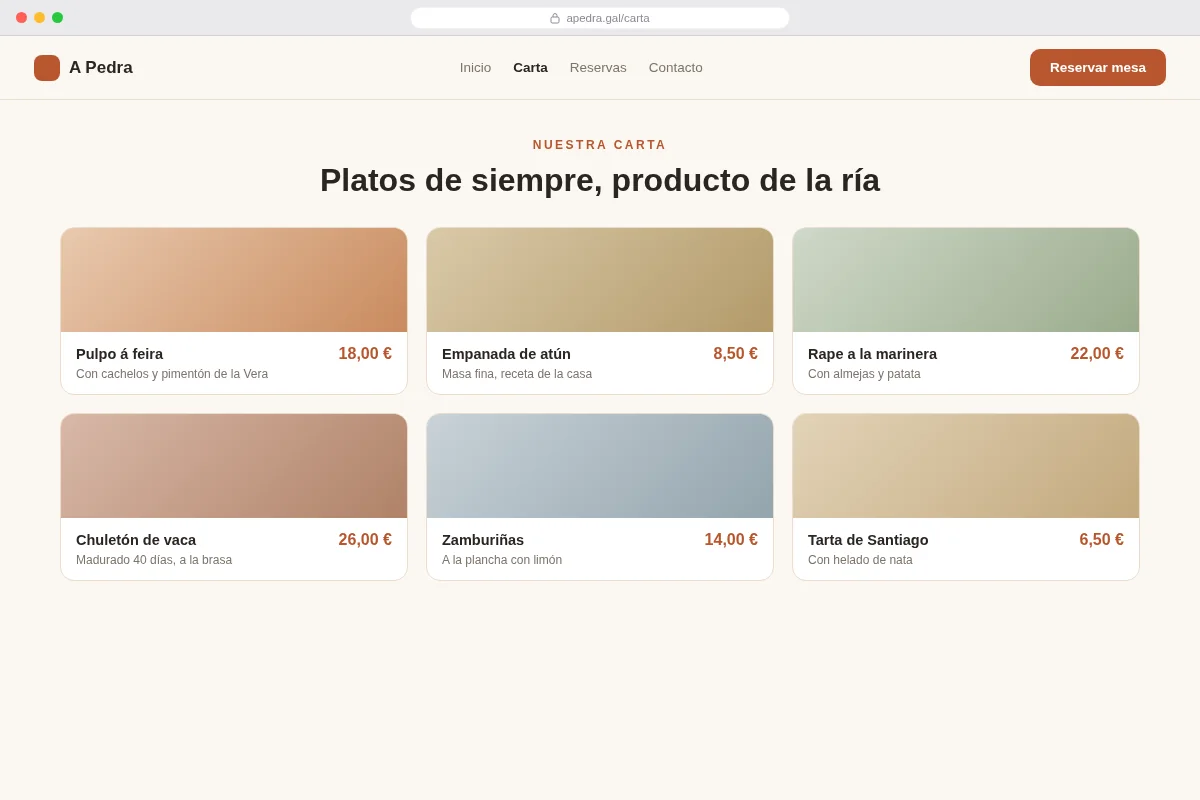This screenshot has height=800, width=1200.
Task: Close the window with red button
Action: coord(21,18)
